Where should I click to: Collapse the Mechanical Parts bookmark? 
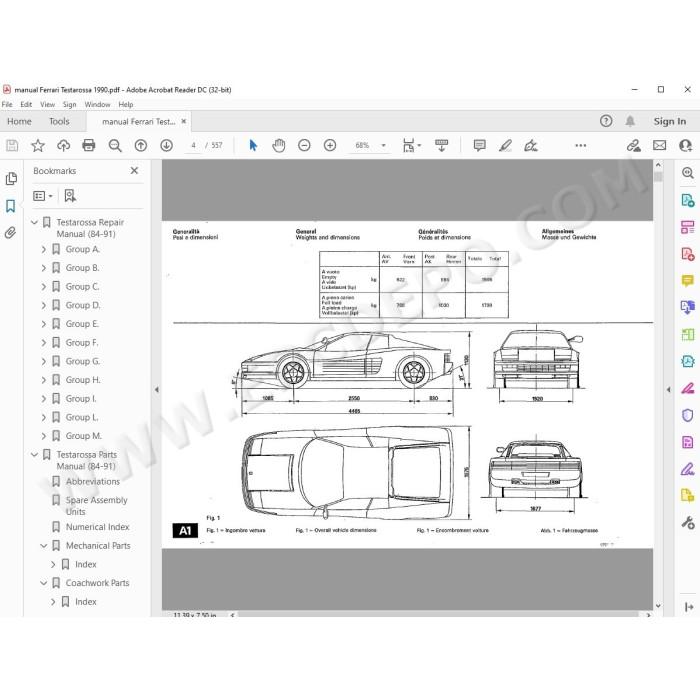tap(44, 546)
